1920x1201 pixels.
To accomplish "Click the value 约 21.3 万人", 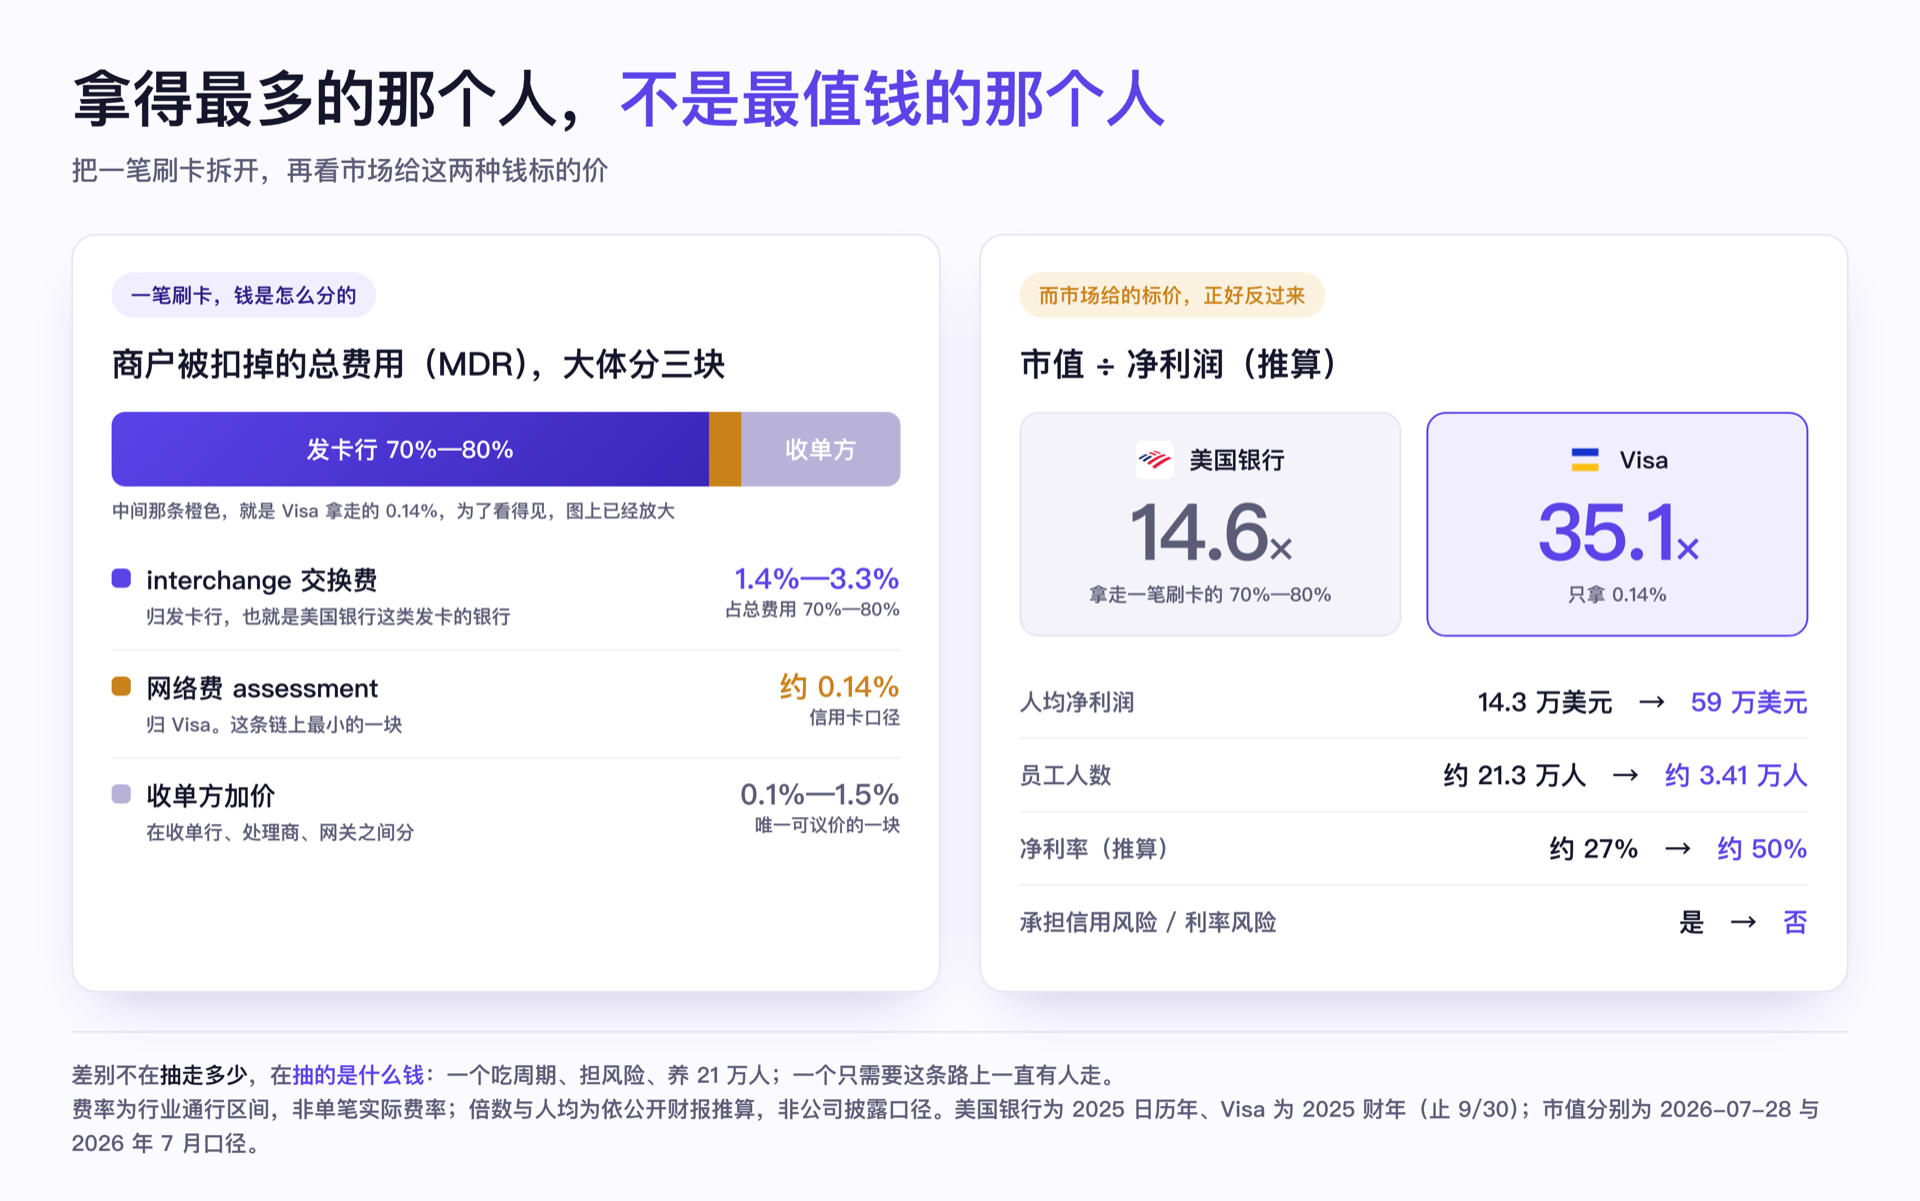I will [x=1514, y=775].
